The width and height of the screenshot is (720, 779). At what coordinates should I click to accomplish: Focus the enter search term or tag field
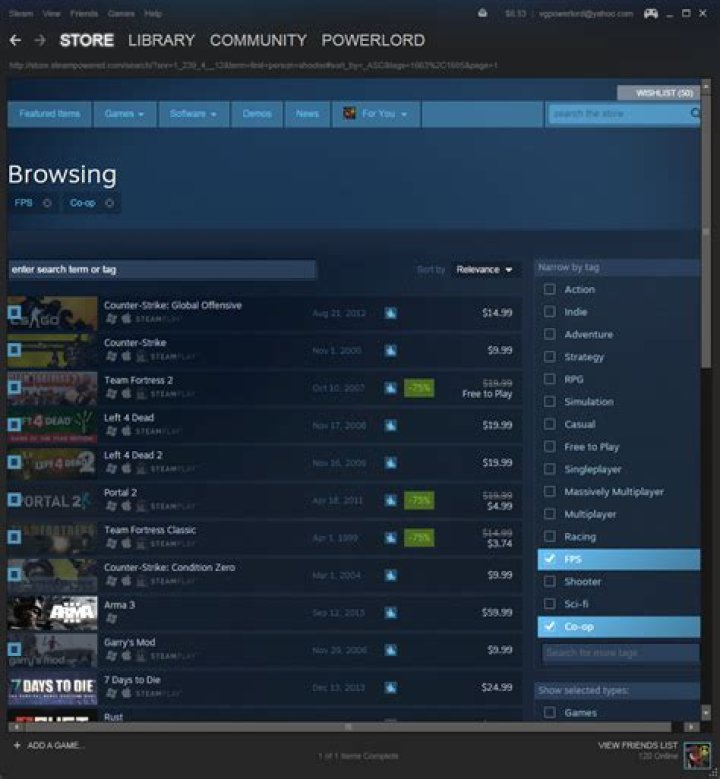coord(162,269)
